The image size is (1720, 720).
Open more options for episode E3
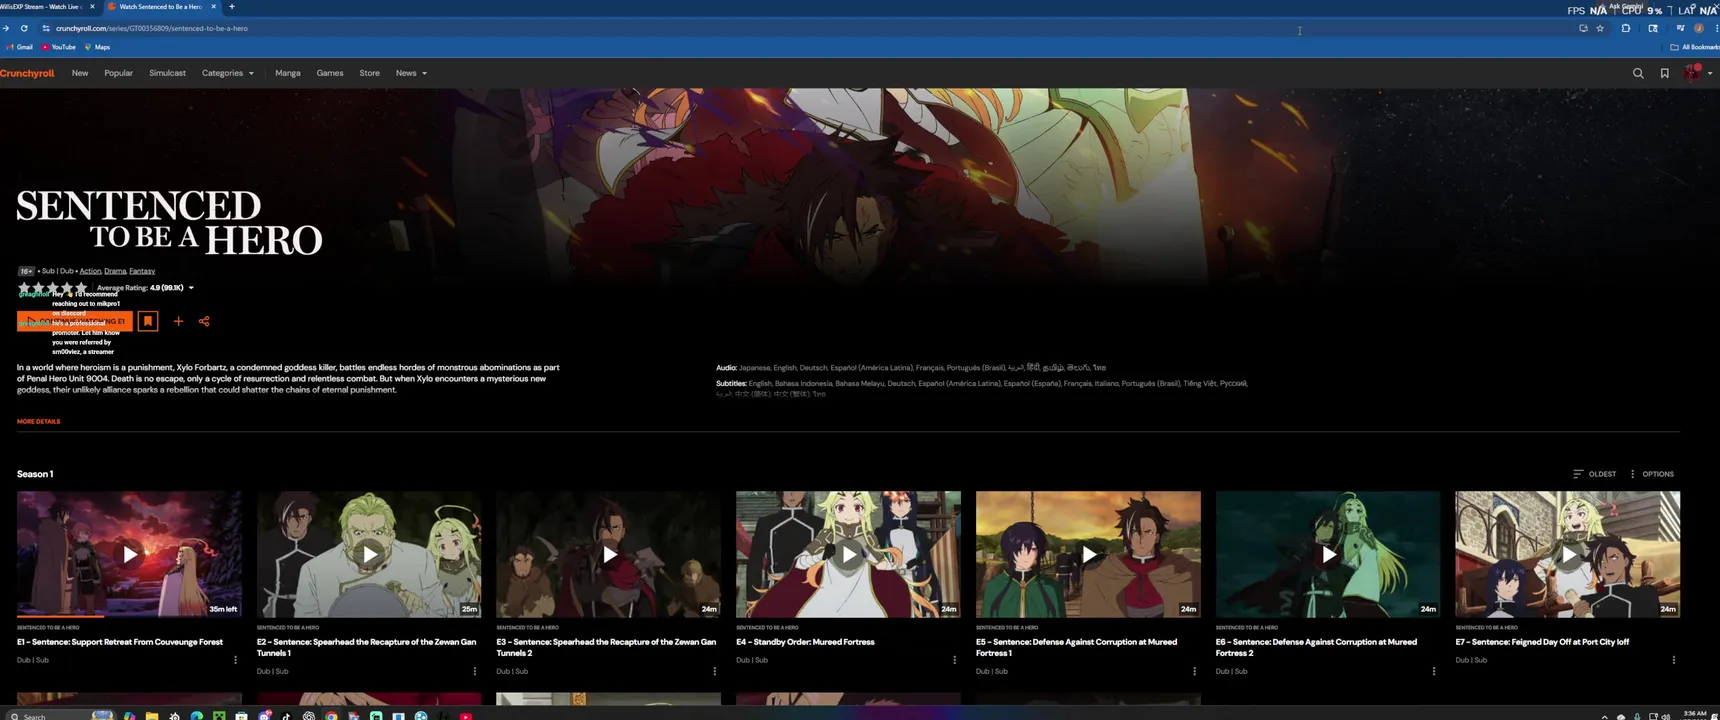point(715,671)
